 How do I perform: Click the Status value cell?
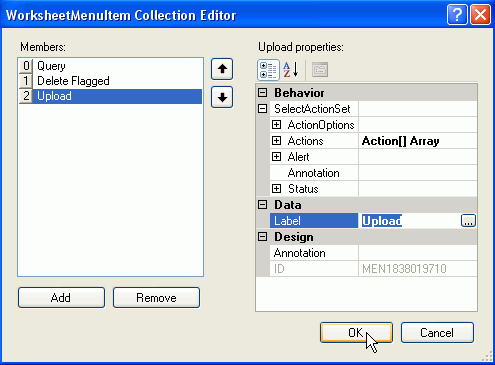pos(418,189)
